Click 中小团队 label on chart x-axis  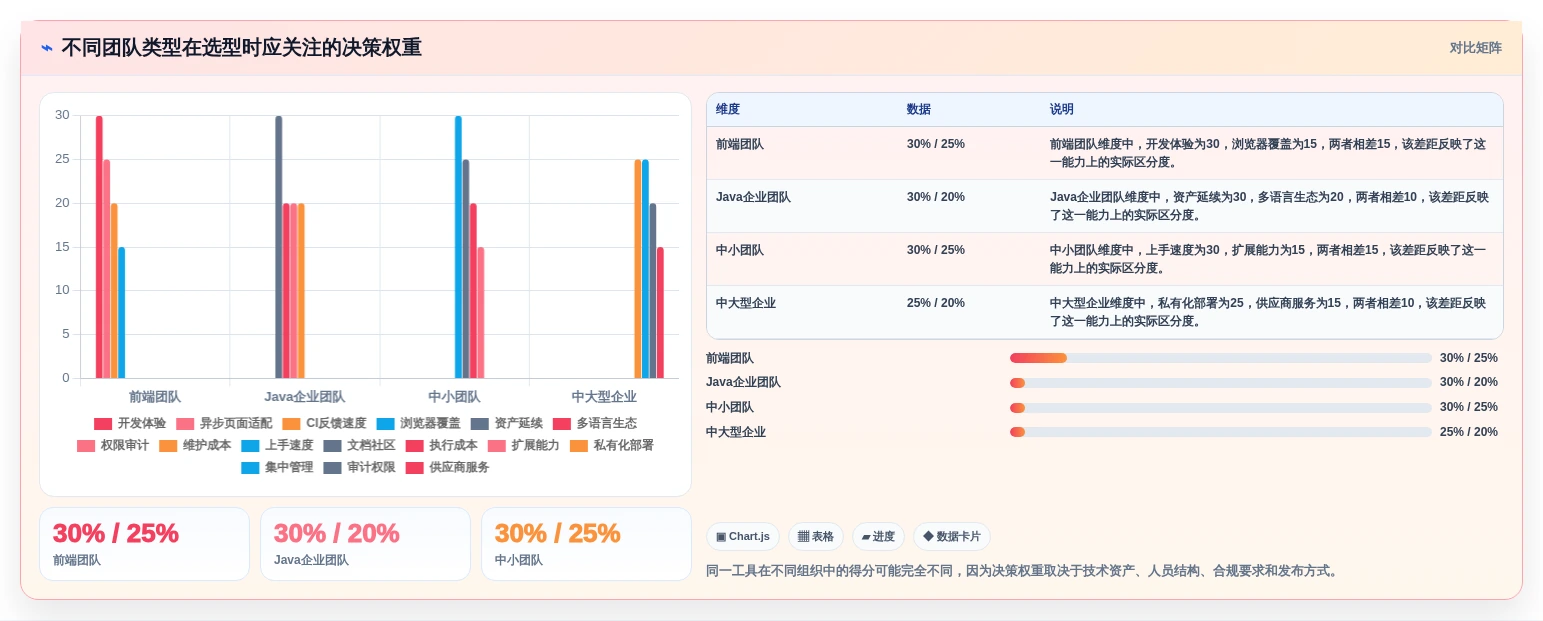(454, 397)
